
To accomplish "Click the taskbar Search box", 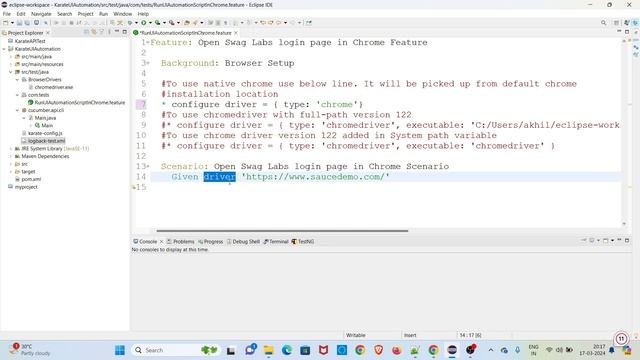I will [176, 350].
